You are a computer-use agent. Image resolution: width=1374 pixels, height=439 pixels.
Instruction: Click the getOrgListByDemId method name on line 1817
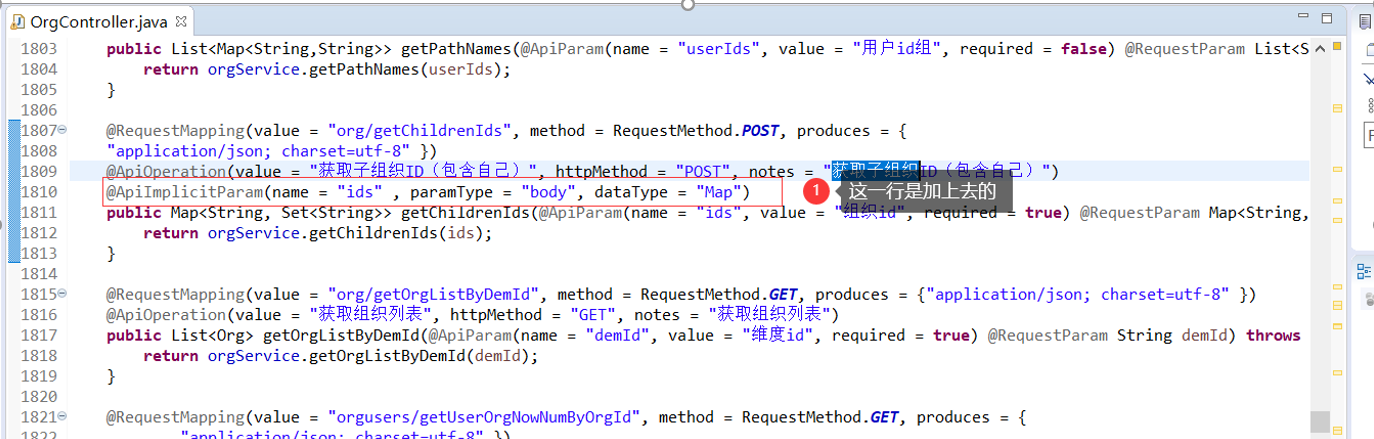(x=341, y=335)
